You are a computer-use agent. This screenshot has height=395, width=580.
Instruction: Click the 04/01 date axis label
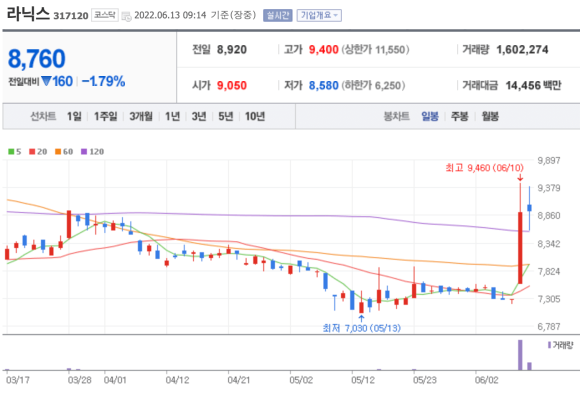click(x=115, y=380)
